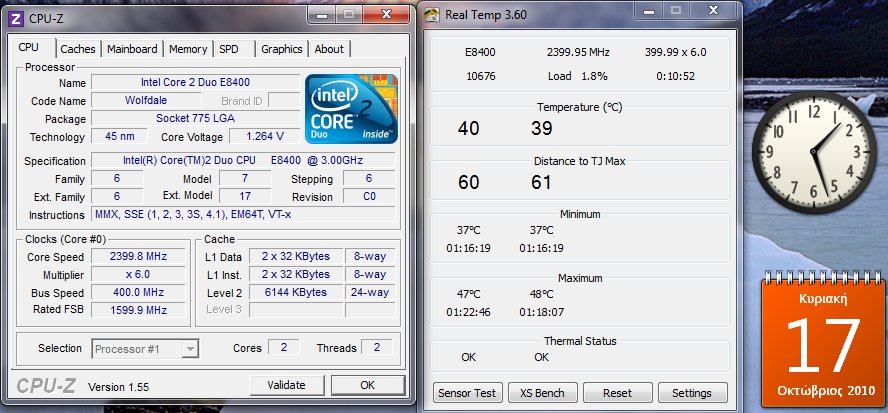
Task: Click the CPU-Z purple app icon in title bar
Action: pos(17,18)
